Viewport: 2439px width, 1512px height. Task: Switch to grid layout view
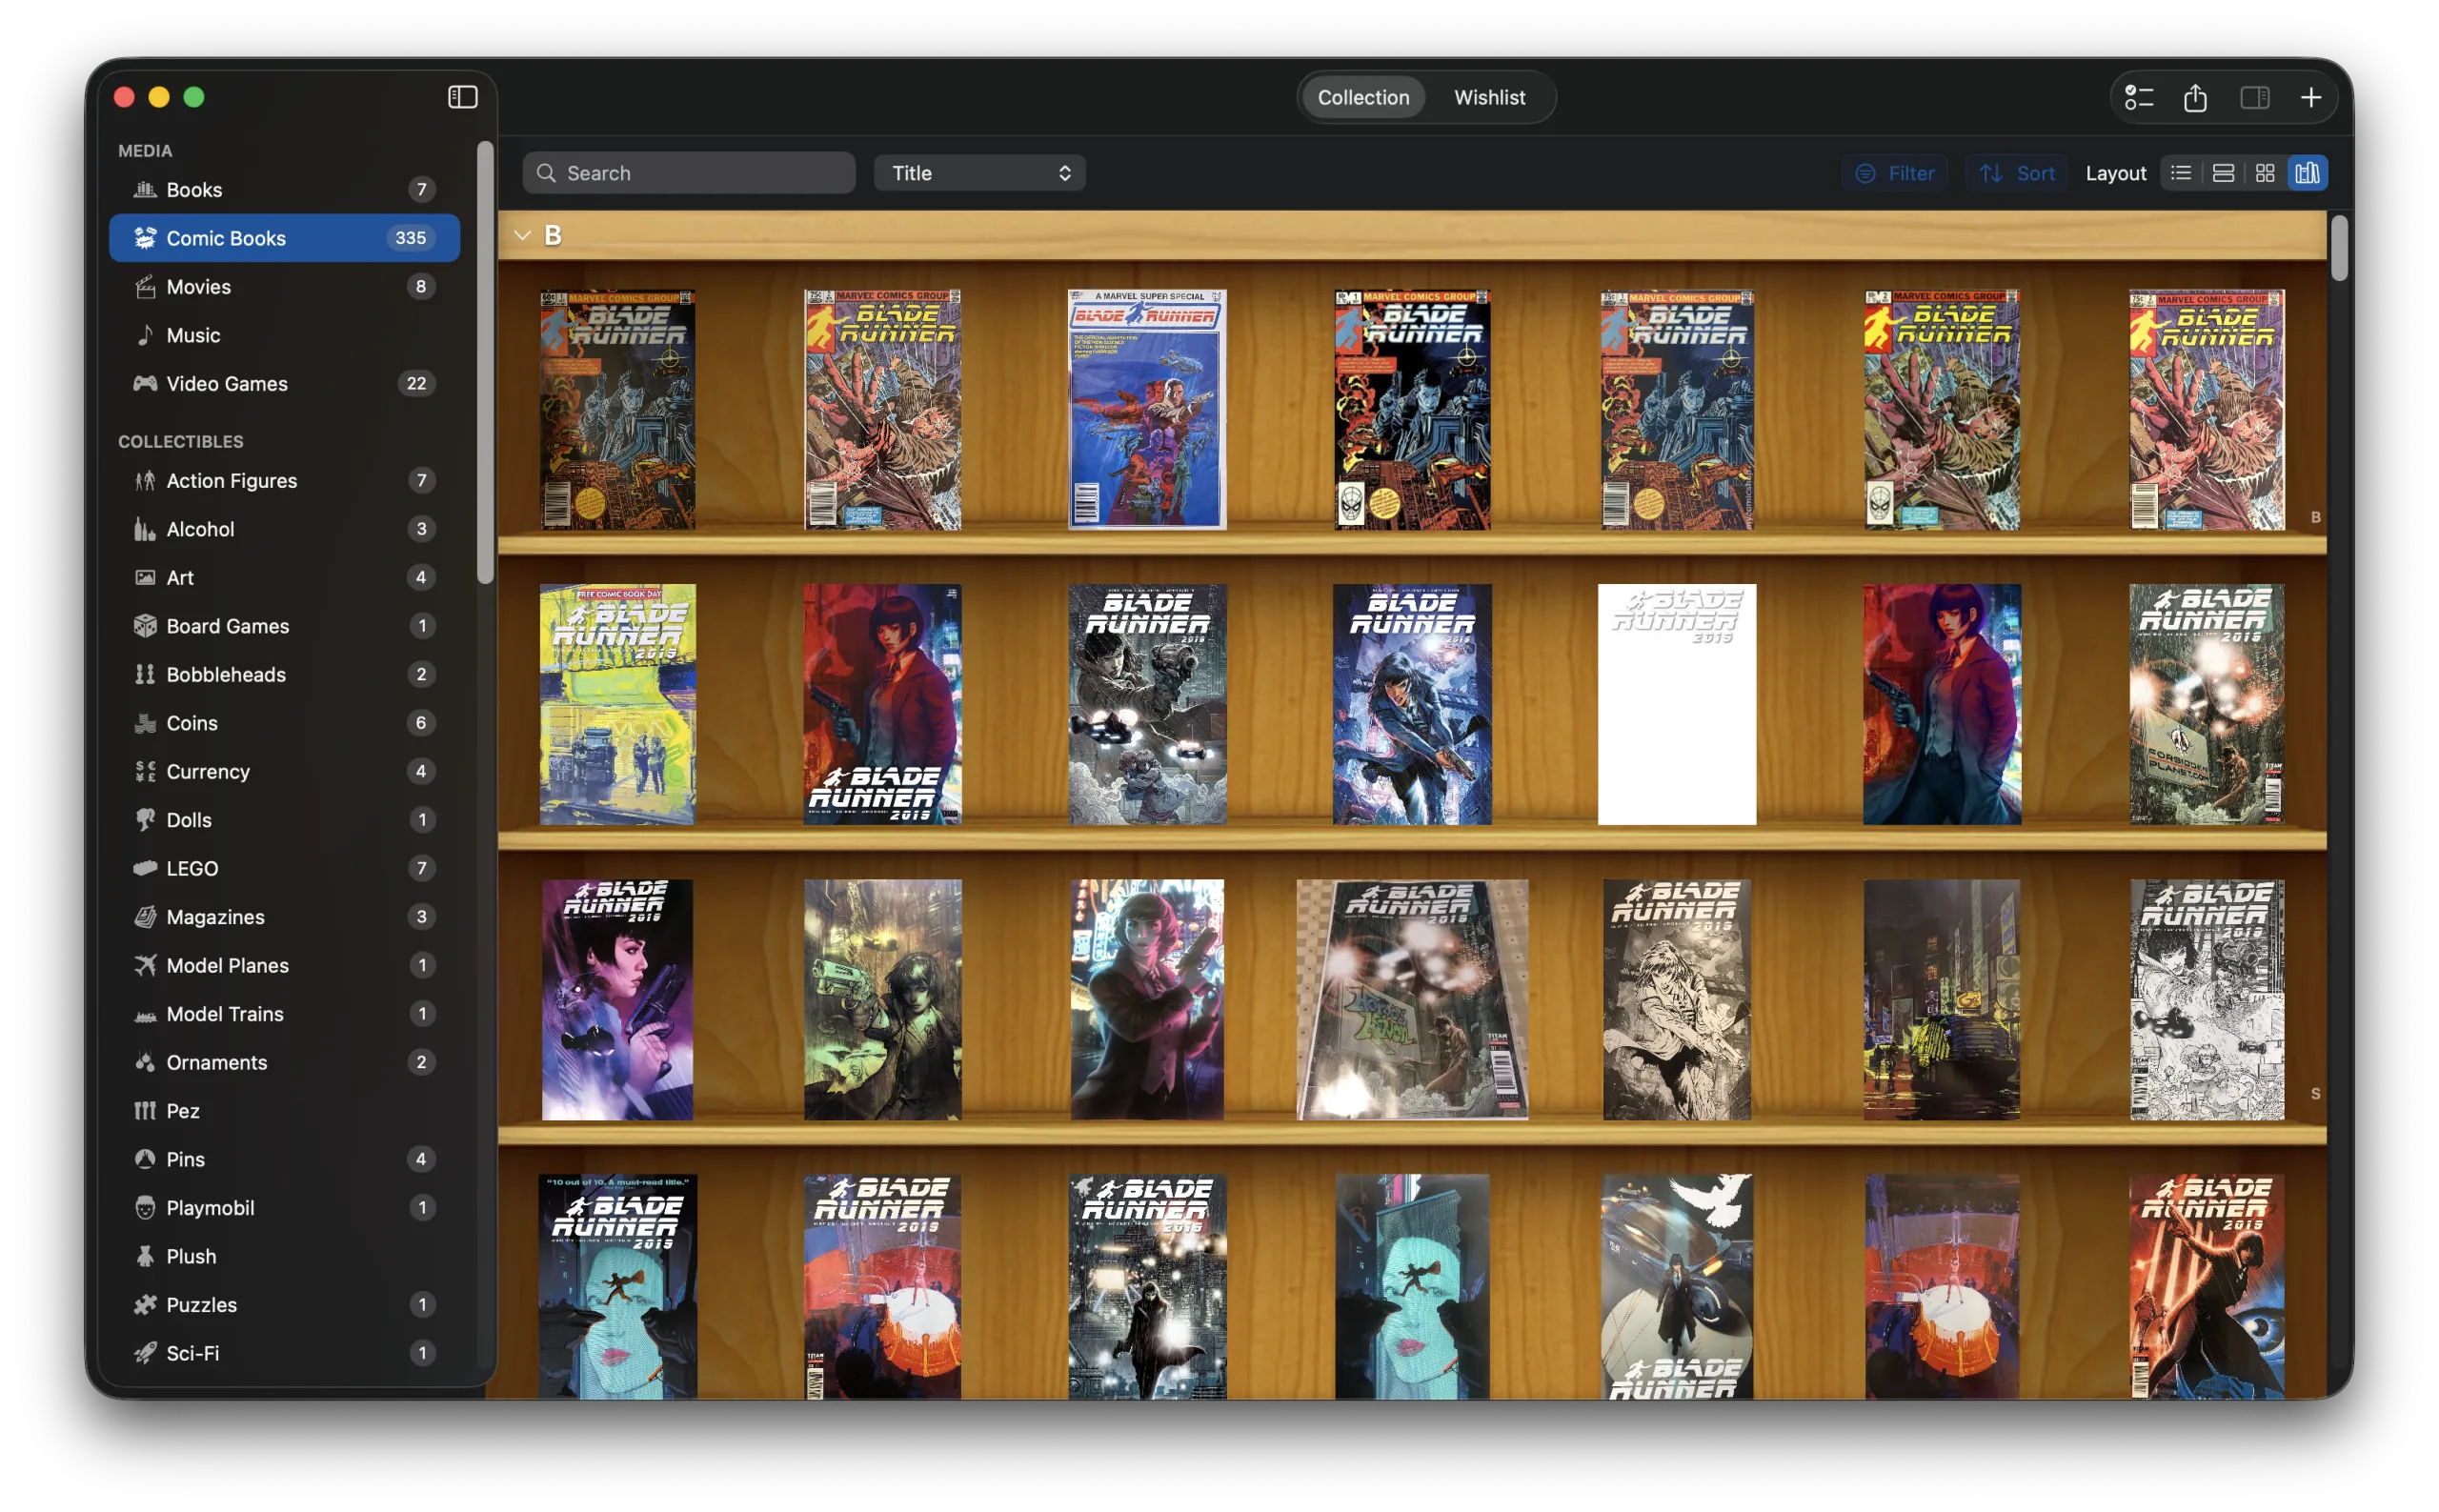click(2265, 173)
